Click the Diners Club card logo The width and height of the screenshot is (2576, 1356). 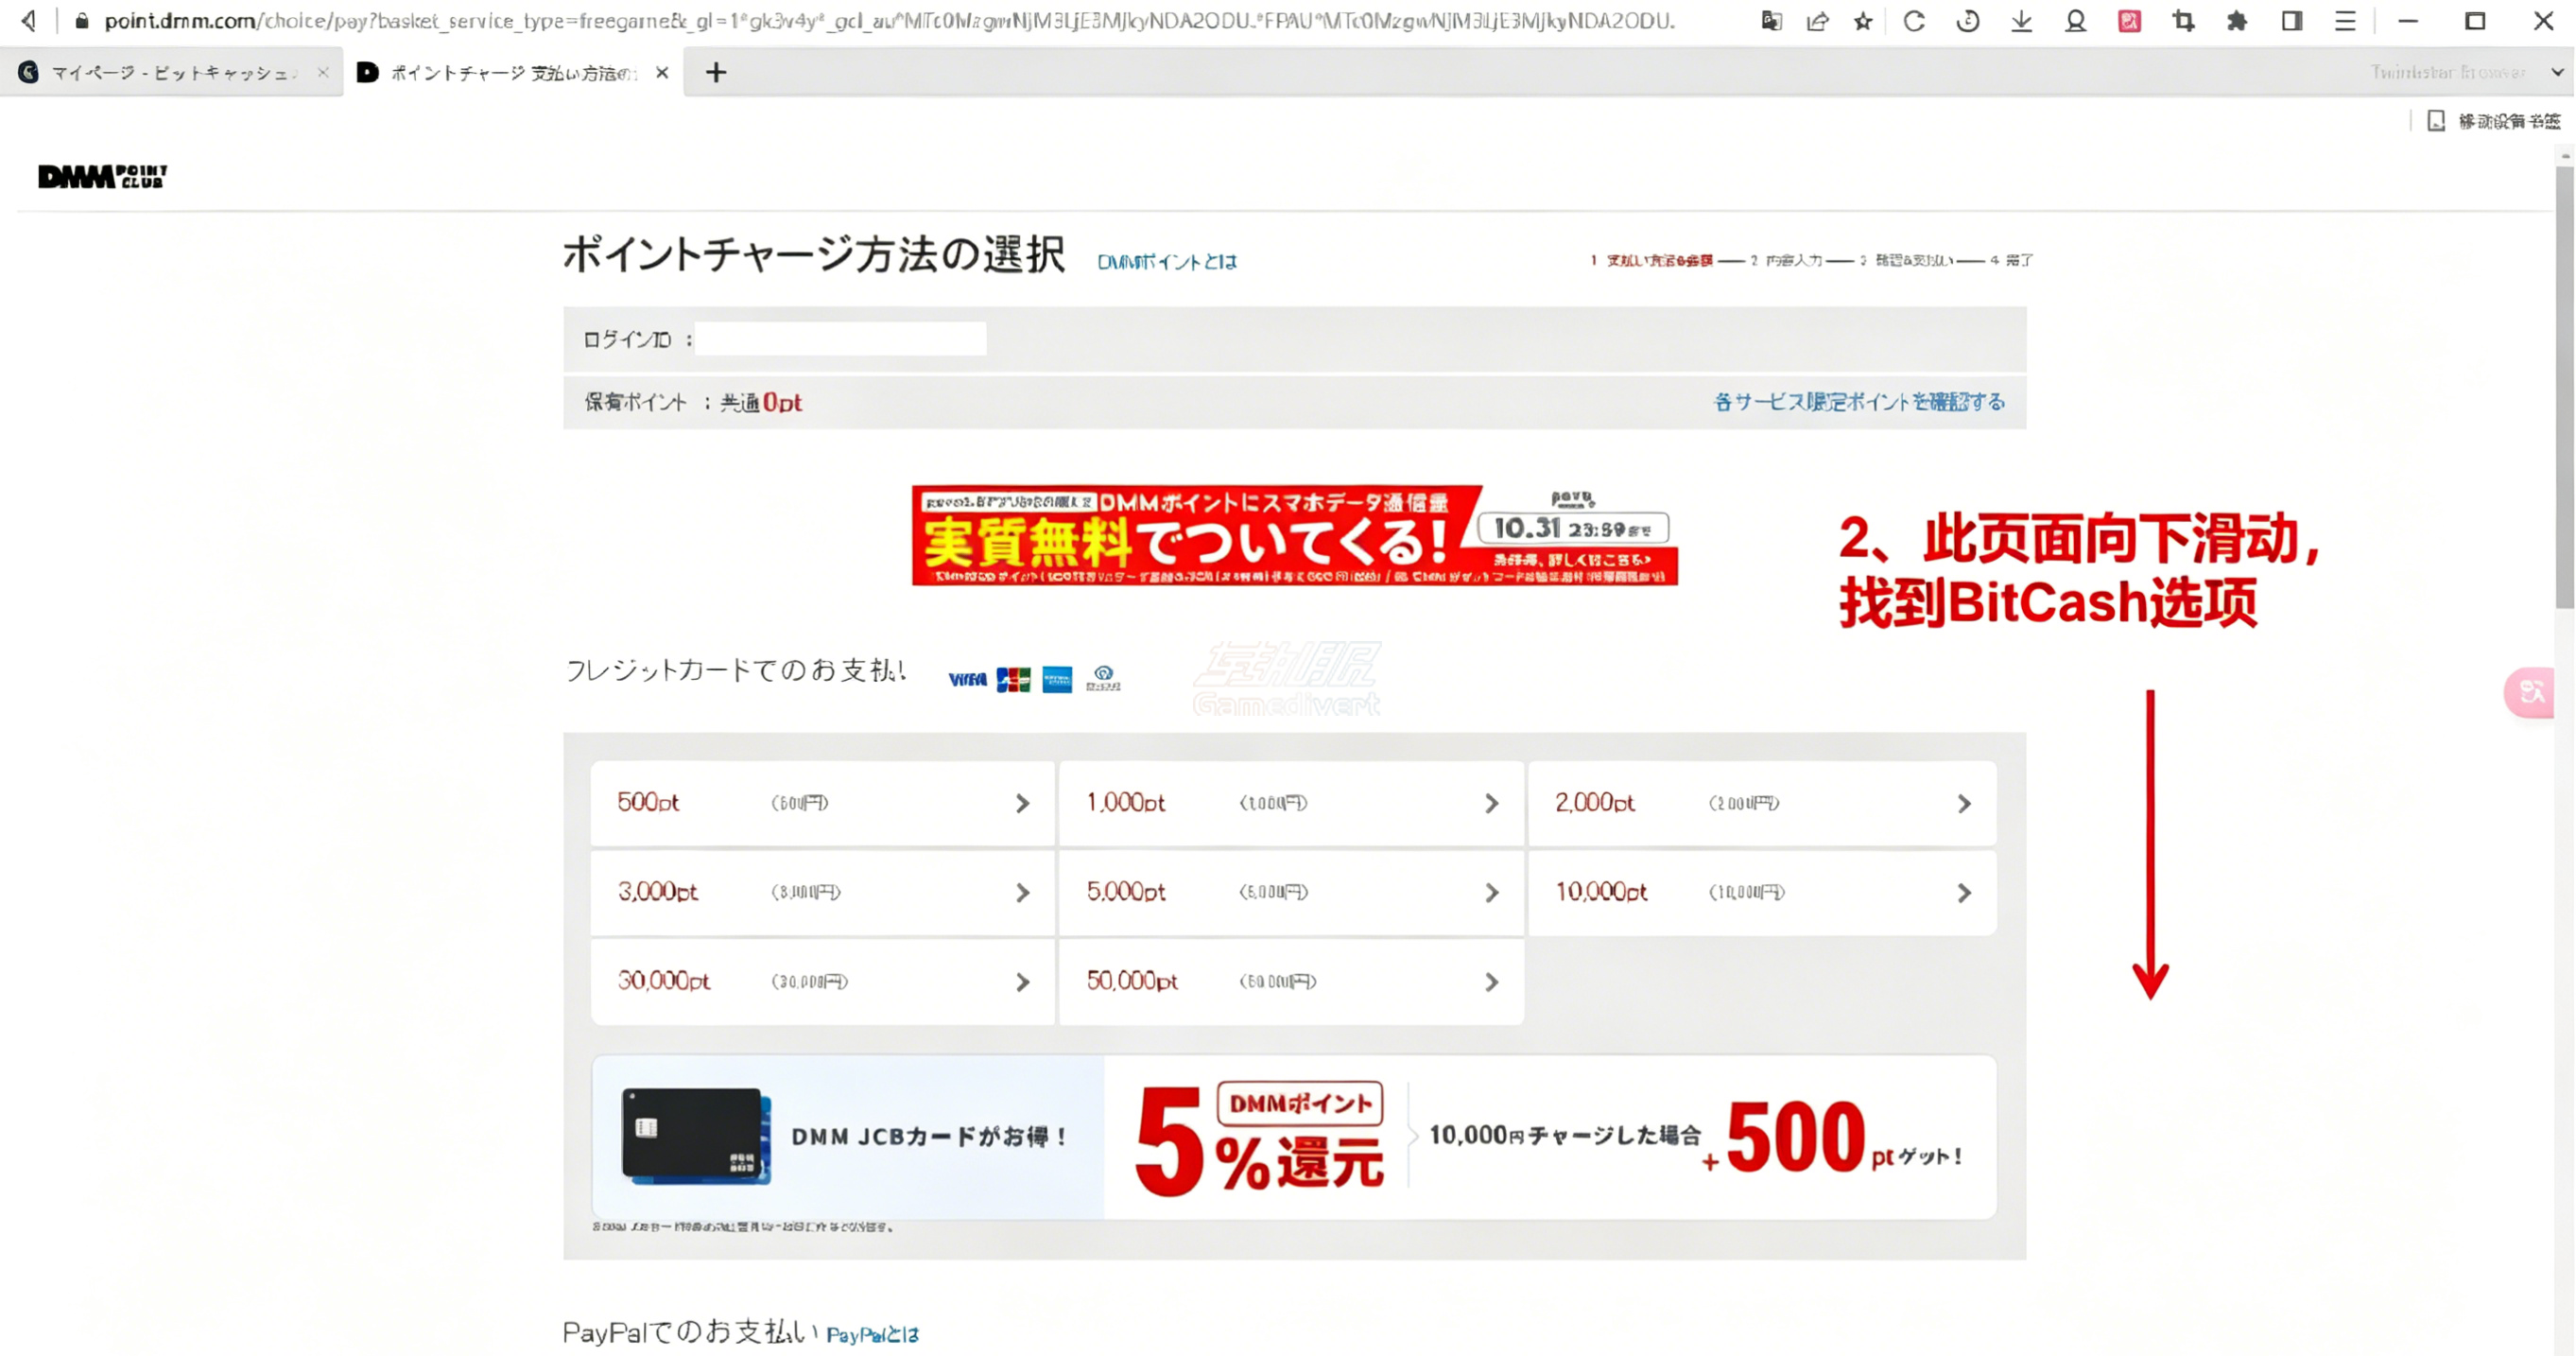pyautogui.click(x=1103, y=678)
